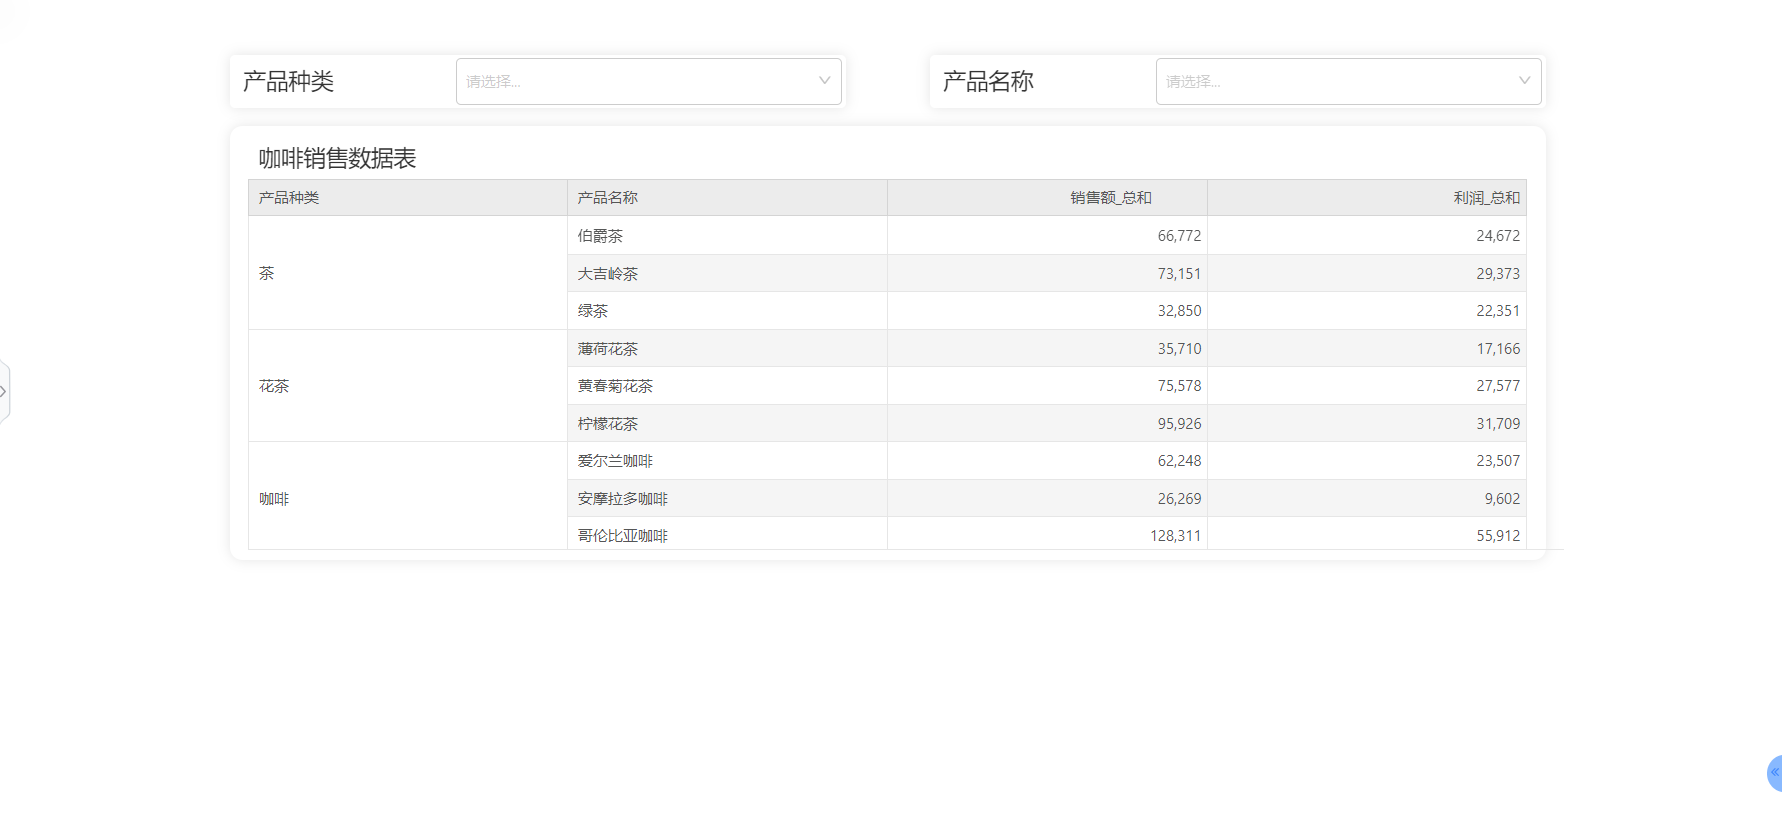Expand the left side panel arrow

pyautogui.click(x=4, y=392)
